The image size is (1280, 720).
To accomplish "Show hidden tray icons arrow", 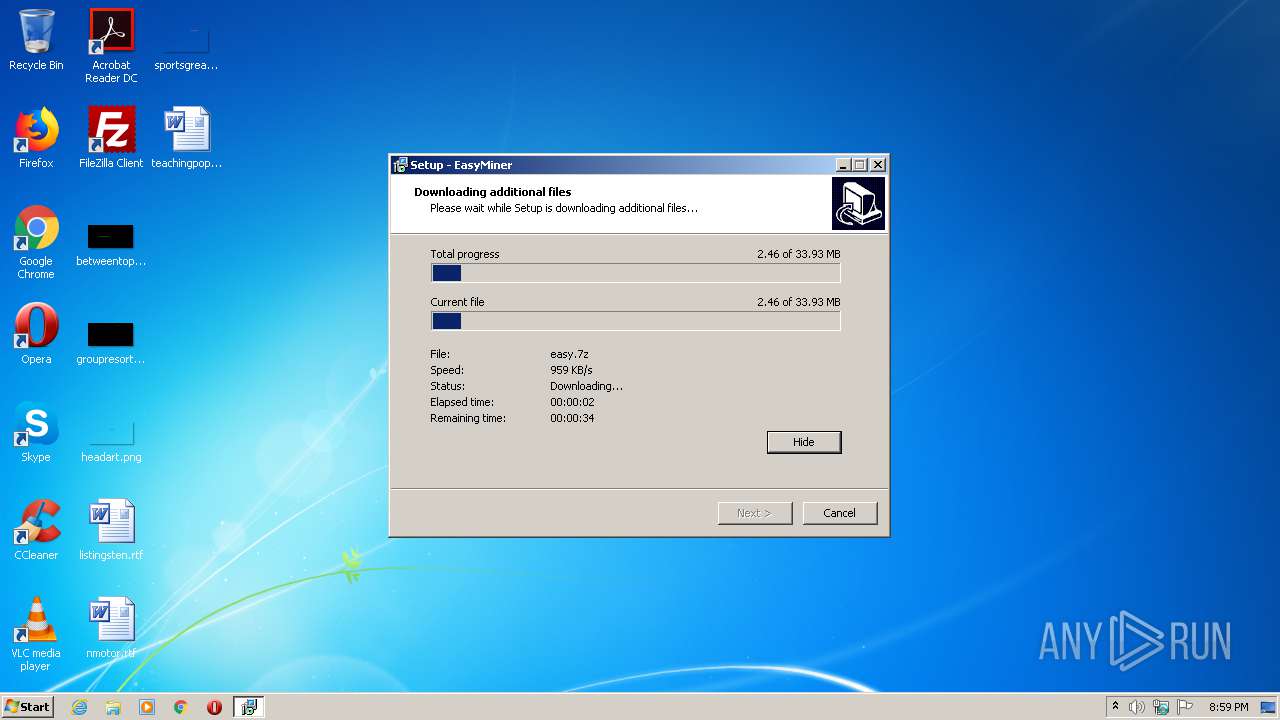I will point(1116,707).
